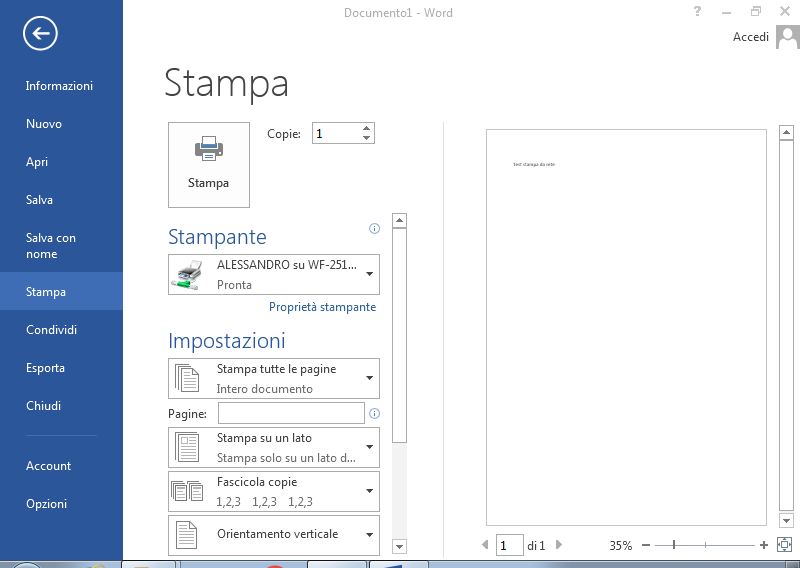Screen dimensions: 800x568
Task: Click the Accedi sign-in link
Action: point(751,37)
